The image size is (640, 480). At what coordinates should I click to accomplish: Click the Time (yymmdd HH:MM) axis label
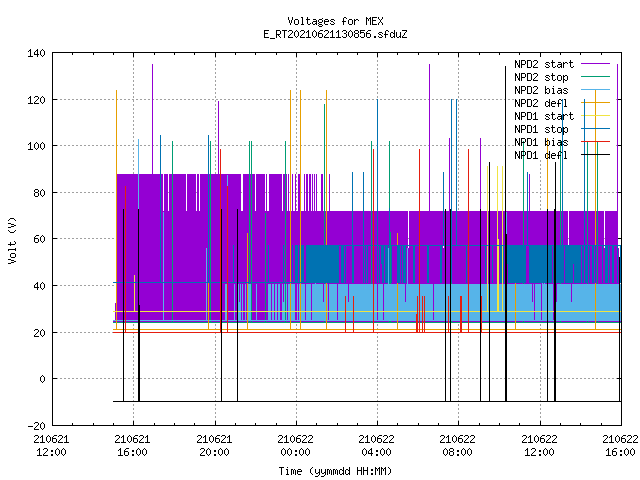pyautogui.click(x=335, y=471)
